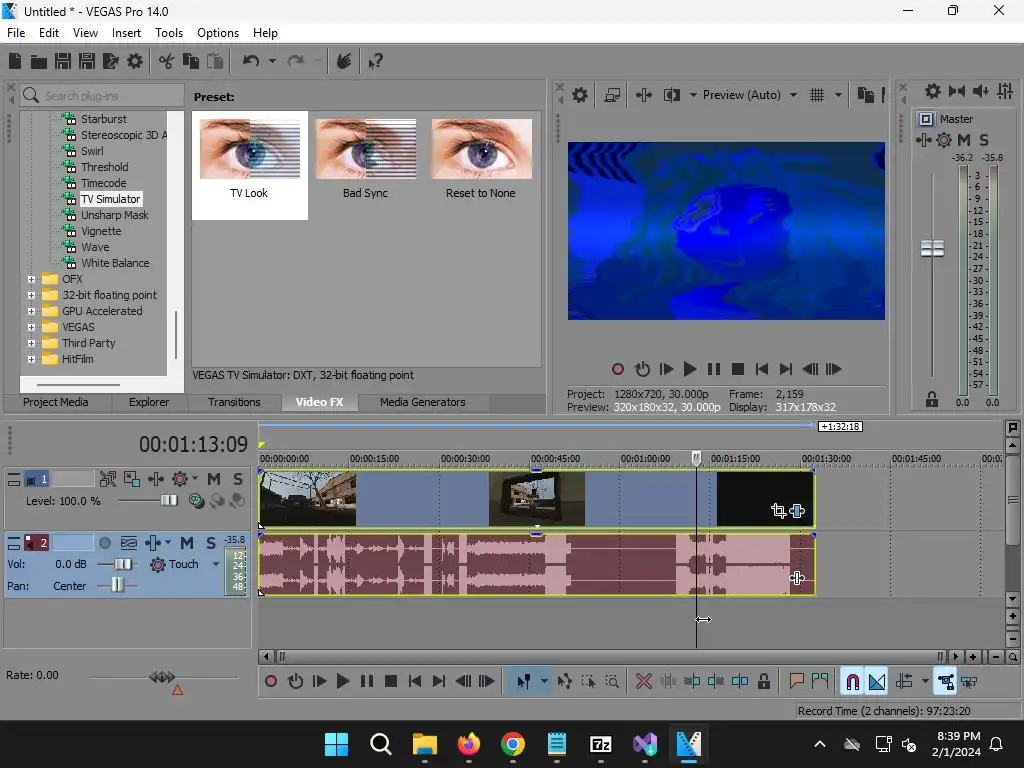This screenshot has height=768, width=1024.
Task: Open Master bus audio properties gear
Action: tap(933, 91)
